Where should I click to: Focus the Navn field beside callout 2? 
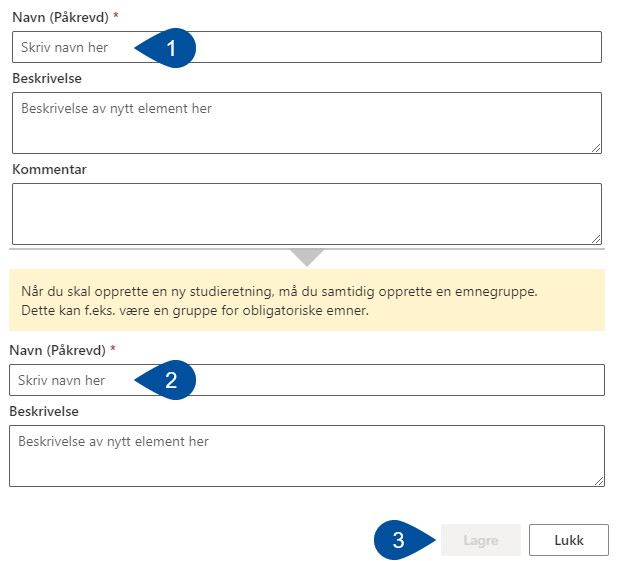click(307, 380)
